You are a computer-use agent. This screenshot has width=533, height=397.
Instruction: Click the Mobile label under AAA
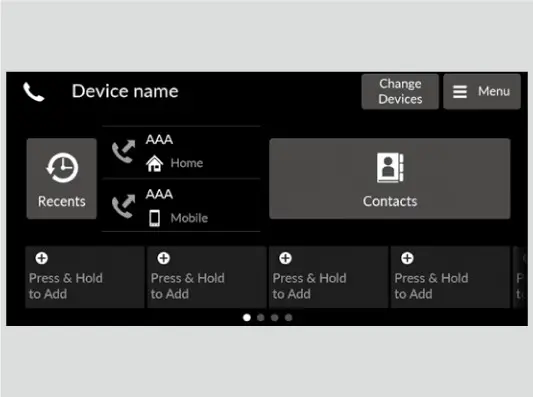(x=189, y=218)
